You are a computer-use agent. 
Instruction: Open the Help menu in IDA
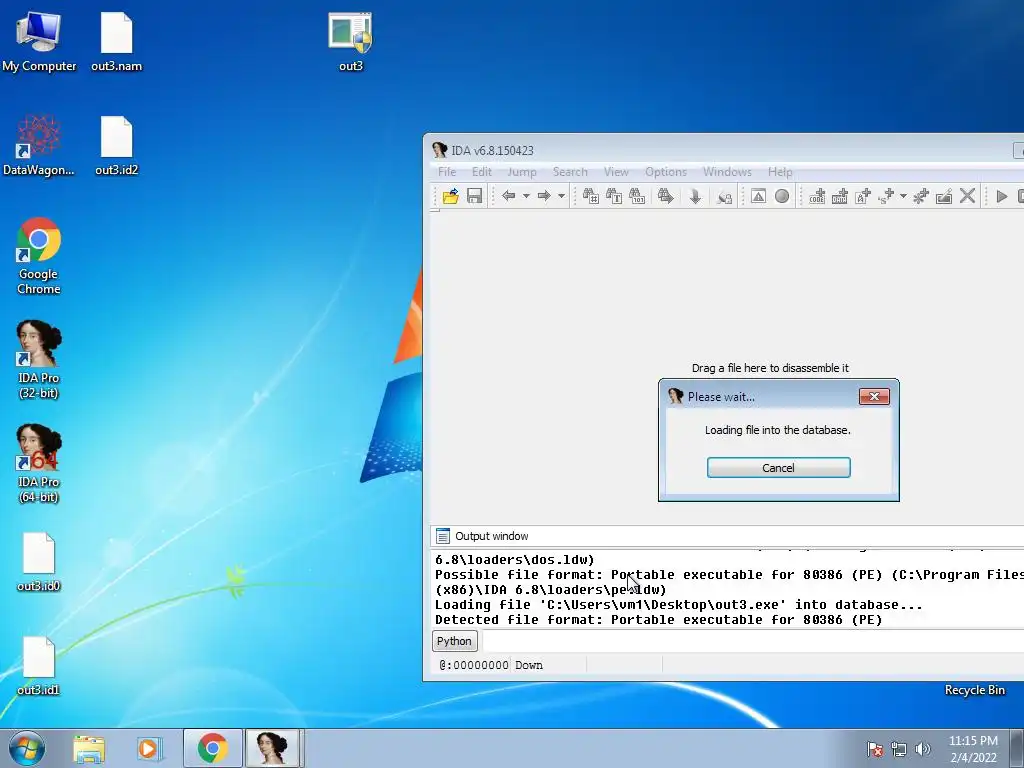click(780, 172)
